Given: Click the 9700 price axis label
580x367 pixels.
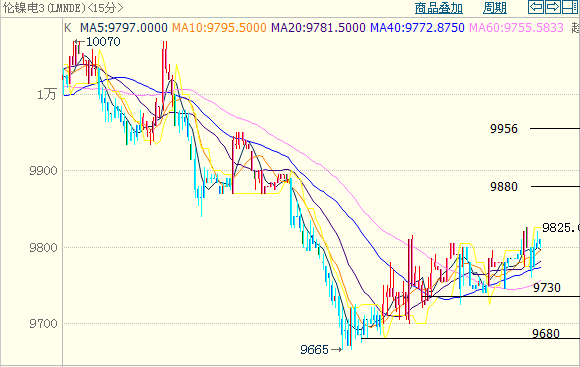Looking at the screenshot, I should coord(44,324).
